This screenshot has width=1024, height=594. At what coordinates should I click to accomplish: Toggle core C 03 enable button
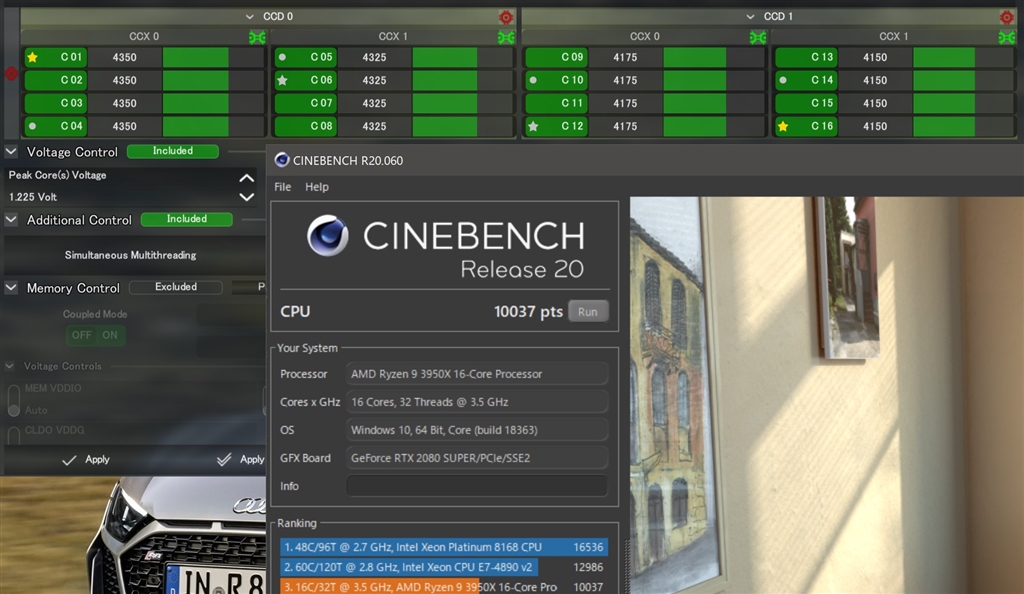pos(56,103)
